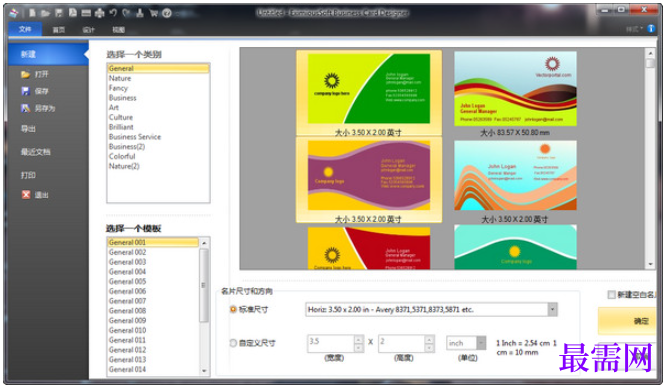Select template General 005
Screen dimensions: 671x389
pyautogui.click(x=153, y=282)
